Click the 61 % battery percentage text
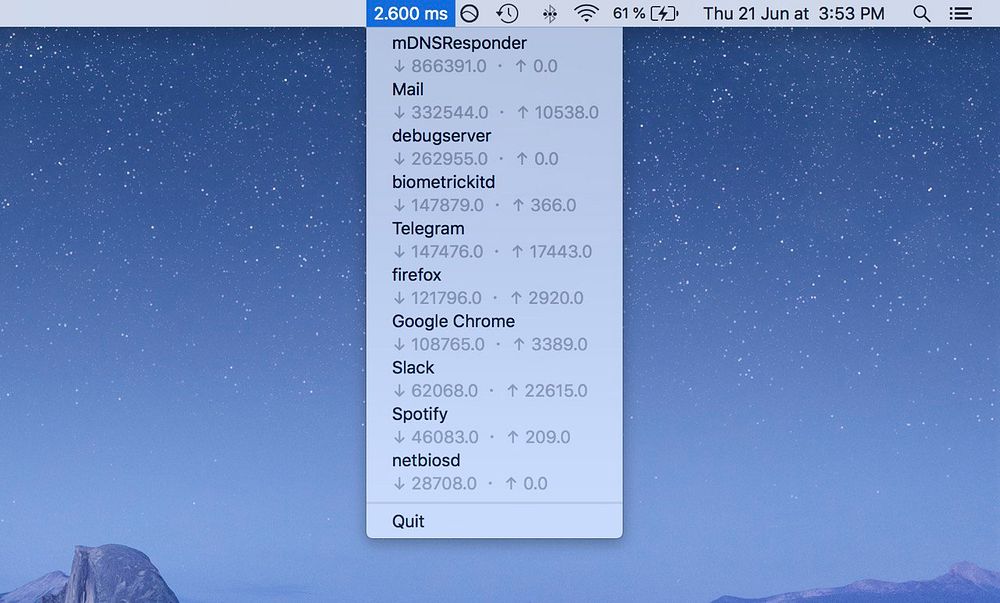 tap(629, 13)
